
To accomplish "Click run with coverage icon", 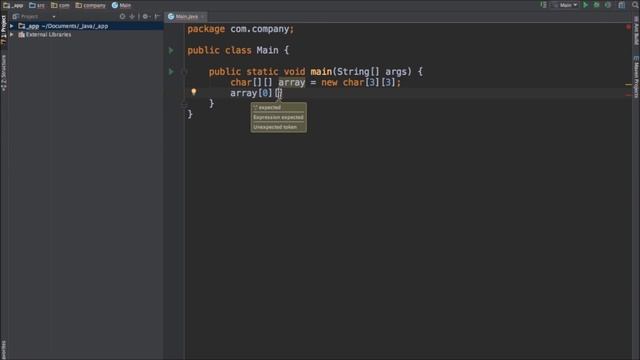I will pyautogui.click(x=608, y=5).
